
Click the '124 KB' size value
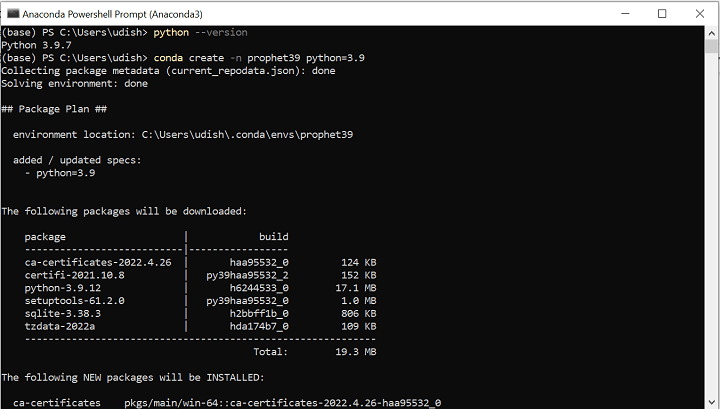click(359, 263)
